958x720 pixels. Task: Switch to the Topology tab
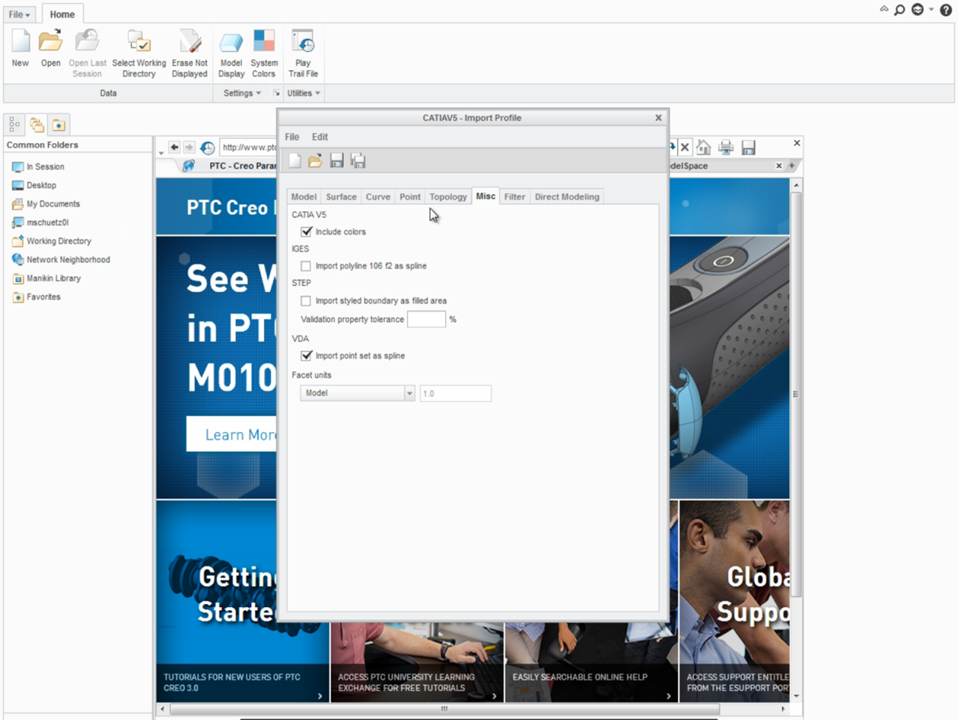click(x=448, y=197)
